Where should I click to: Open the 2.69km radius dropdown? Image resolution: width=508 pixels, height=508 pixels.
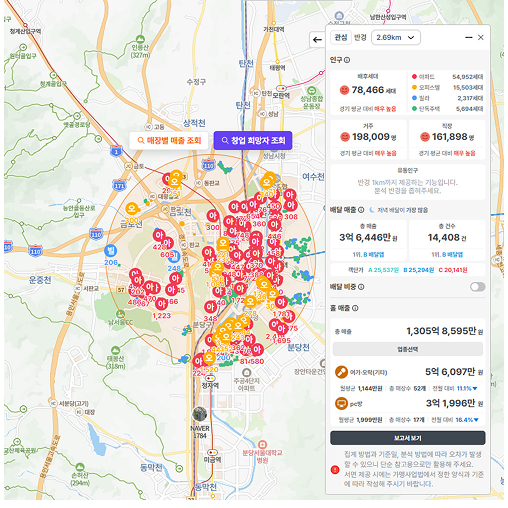coord(396,38)
